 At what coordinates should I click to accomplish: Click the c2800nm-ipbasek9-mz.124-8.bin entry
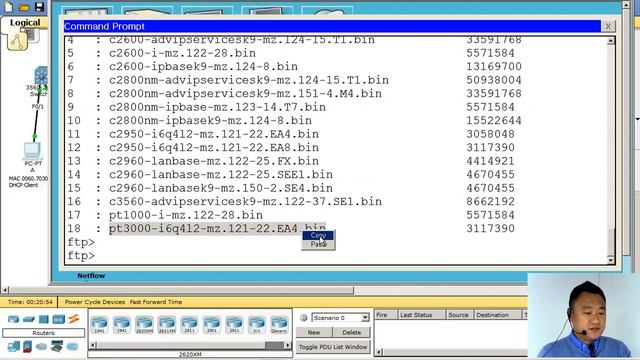210,120
